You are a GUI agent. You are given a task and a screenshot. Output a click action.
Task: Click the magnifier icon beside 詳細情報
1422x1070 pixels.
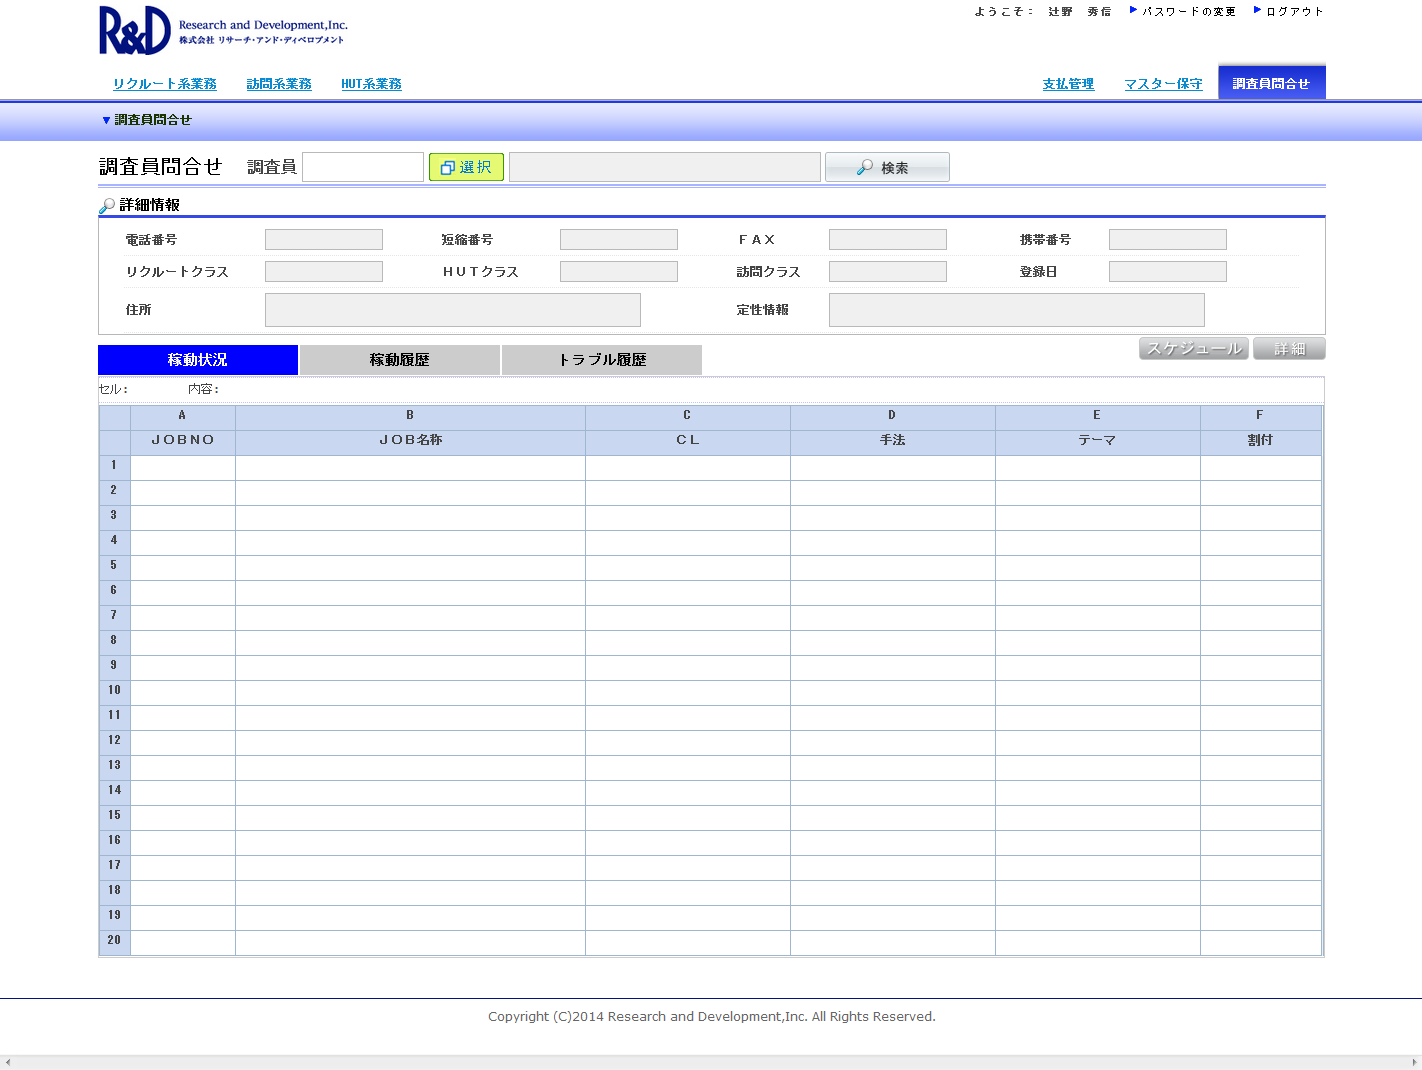pos(107,206)
